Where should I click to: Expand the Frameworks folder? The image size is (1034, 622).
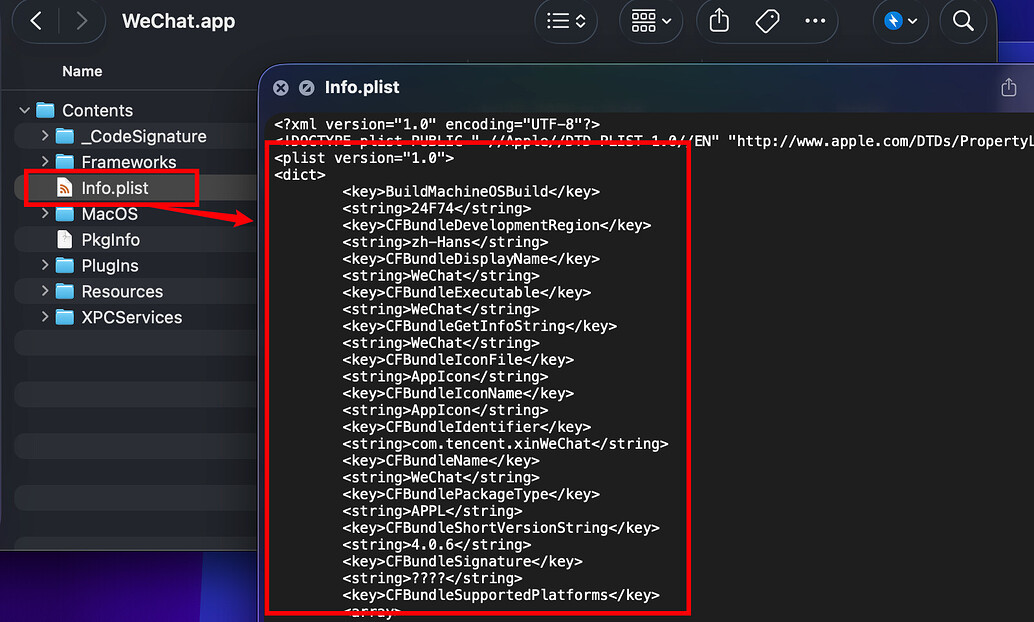(45, 162)
